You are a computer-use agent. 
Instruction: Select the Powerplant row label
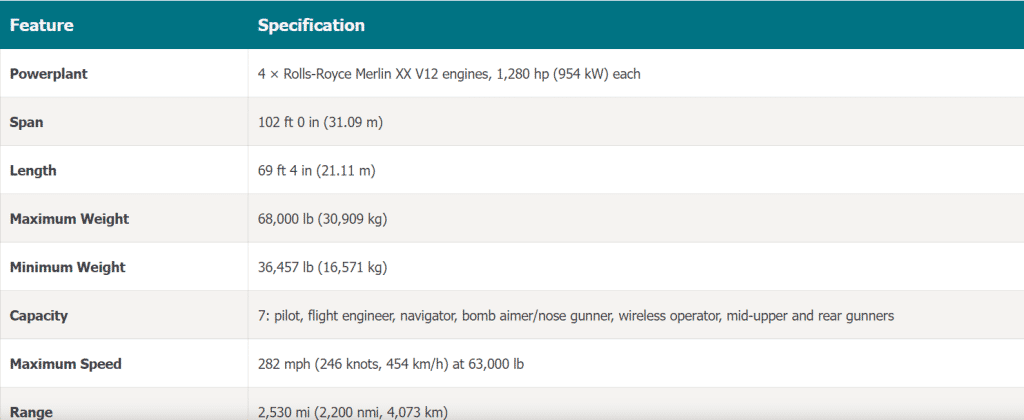[x=47, y=74]
